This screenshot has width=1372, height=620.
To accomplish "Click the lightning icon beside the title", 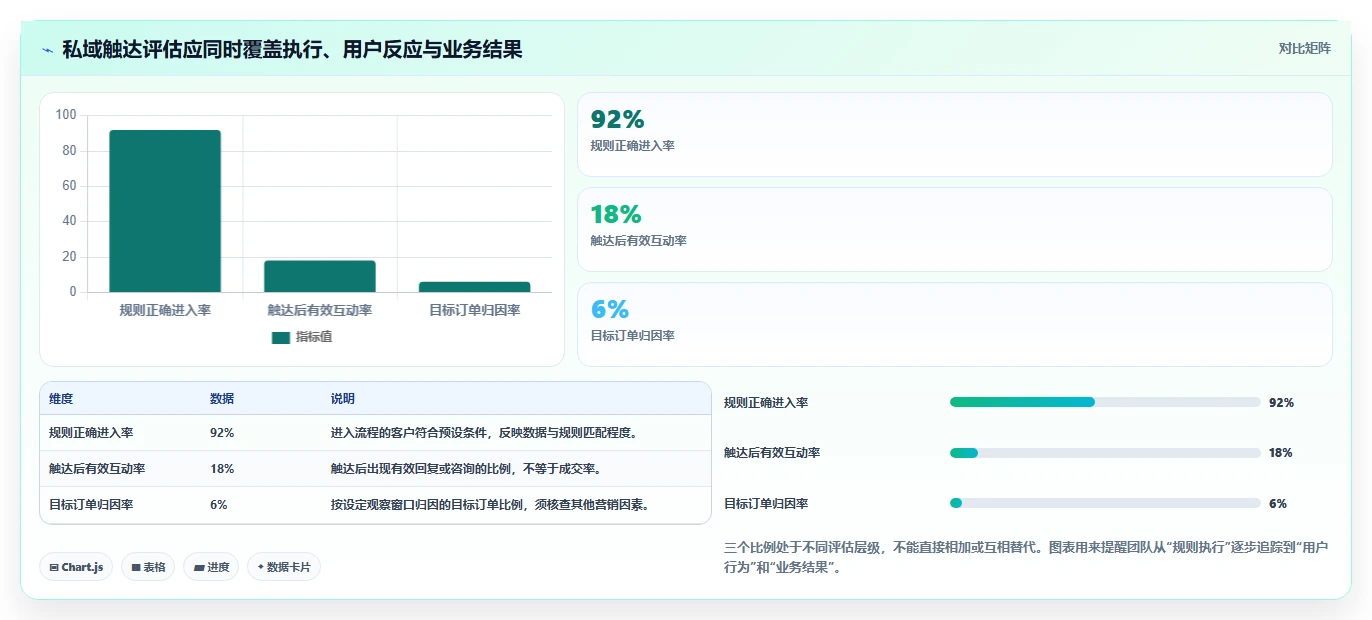I will tap(48, 50).
